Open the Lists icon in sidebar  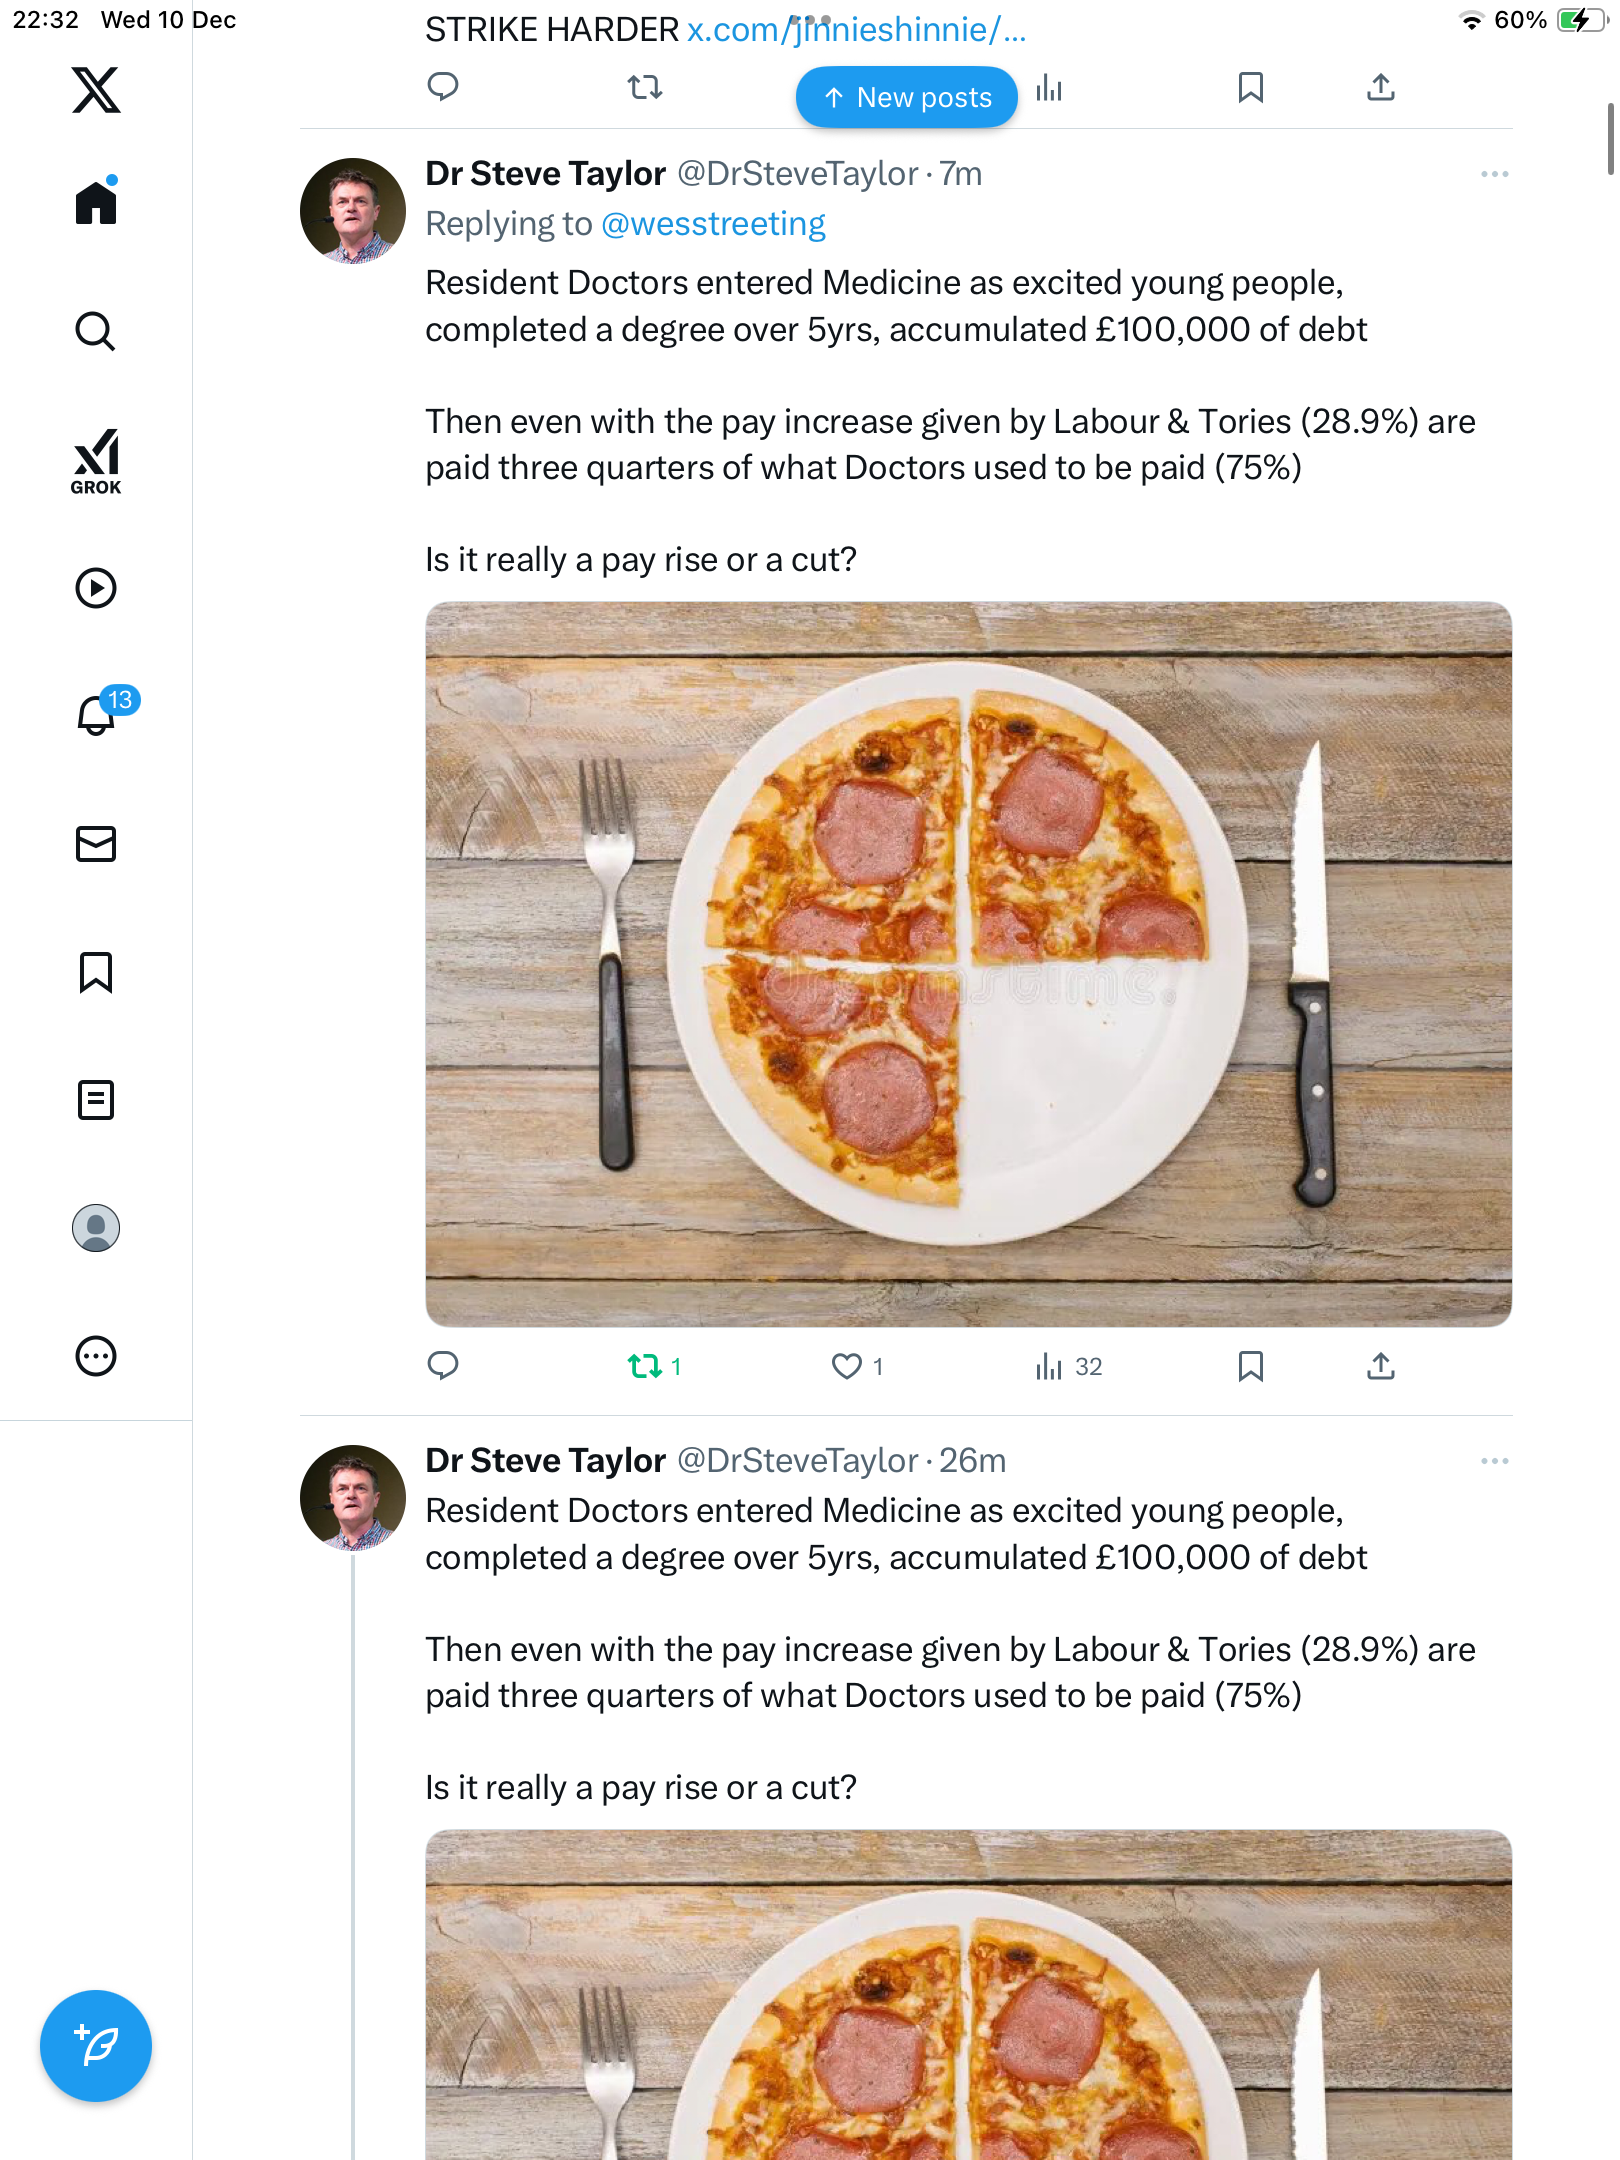pyautogui.click(x=96, y=1100)
